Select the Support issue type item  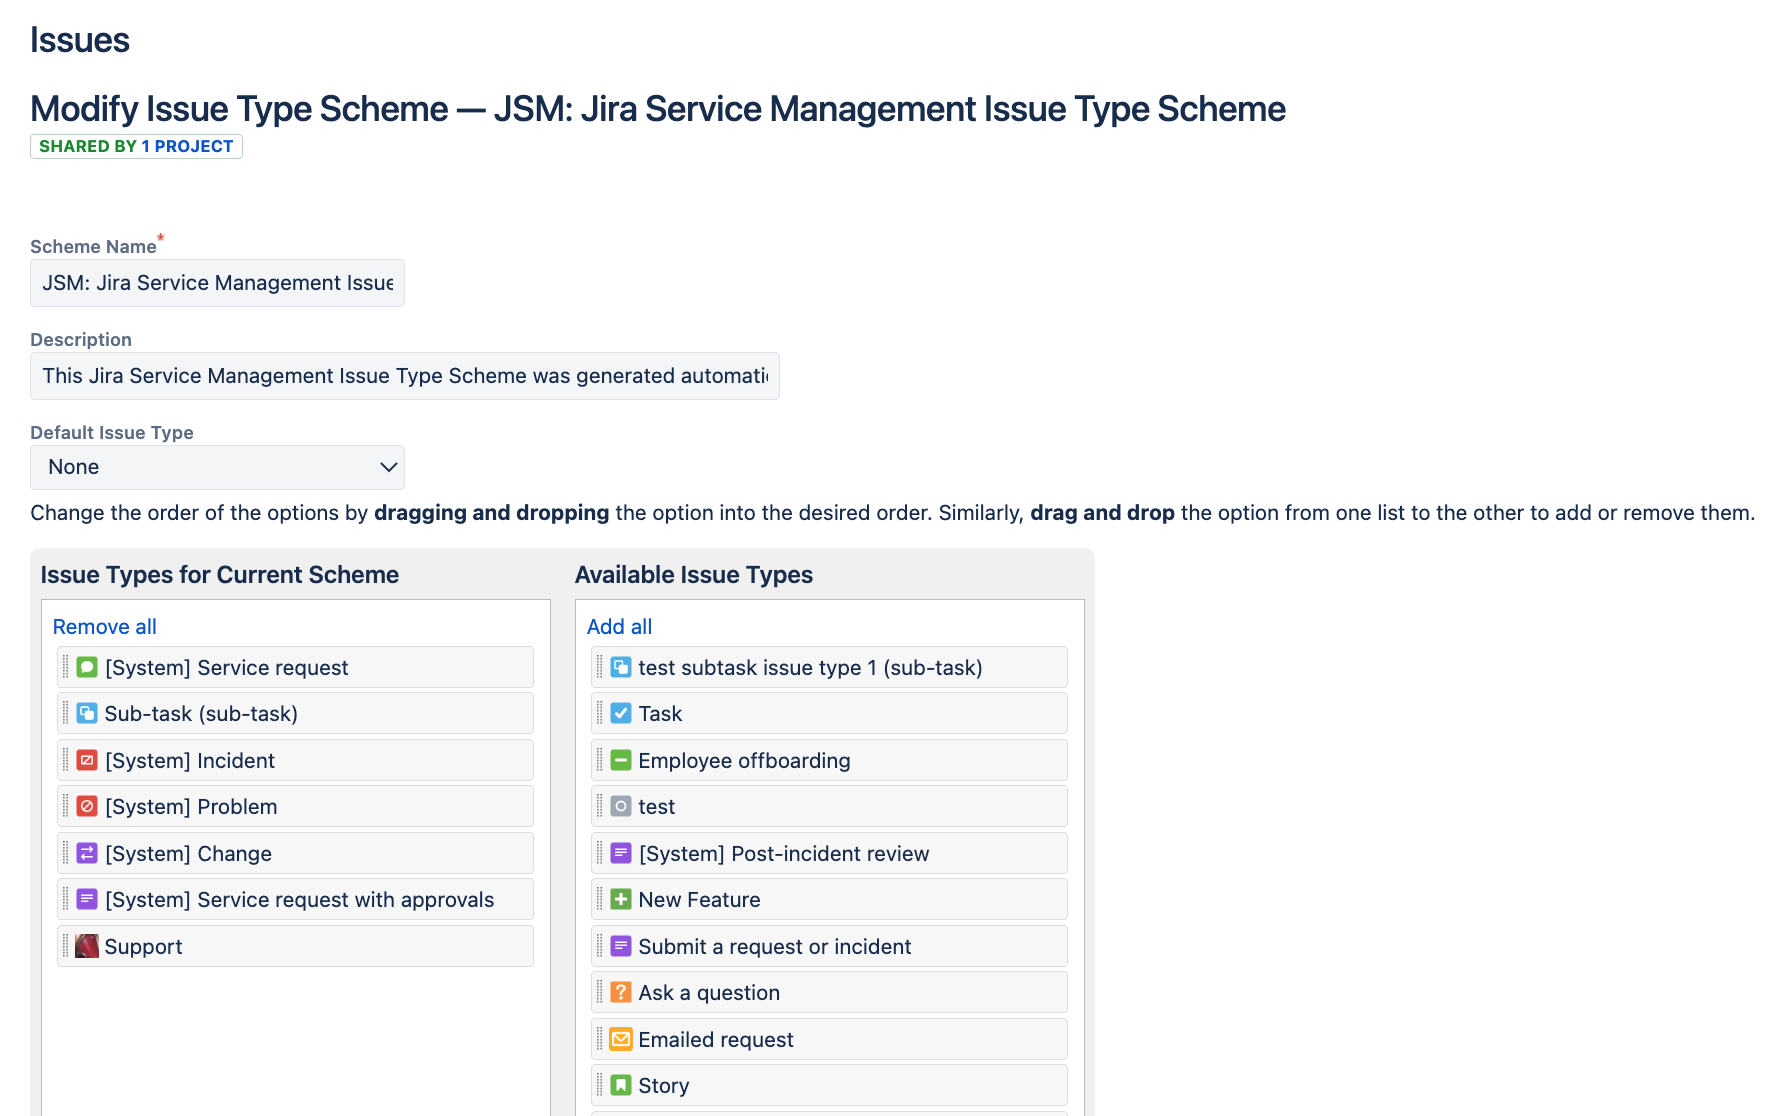[x=295, y=946]
